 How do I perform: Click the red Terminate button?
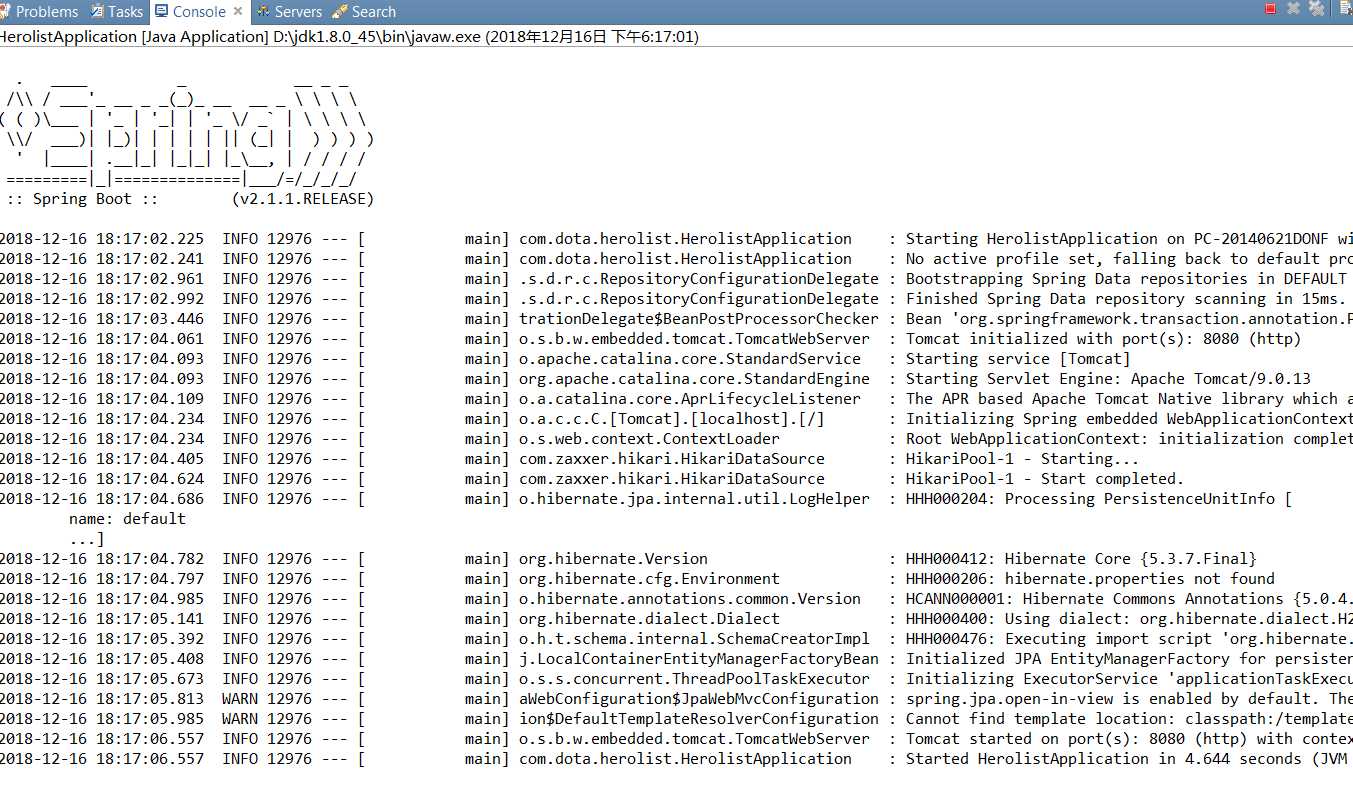1271,9
